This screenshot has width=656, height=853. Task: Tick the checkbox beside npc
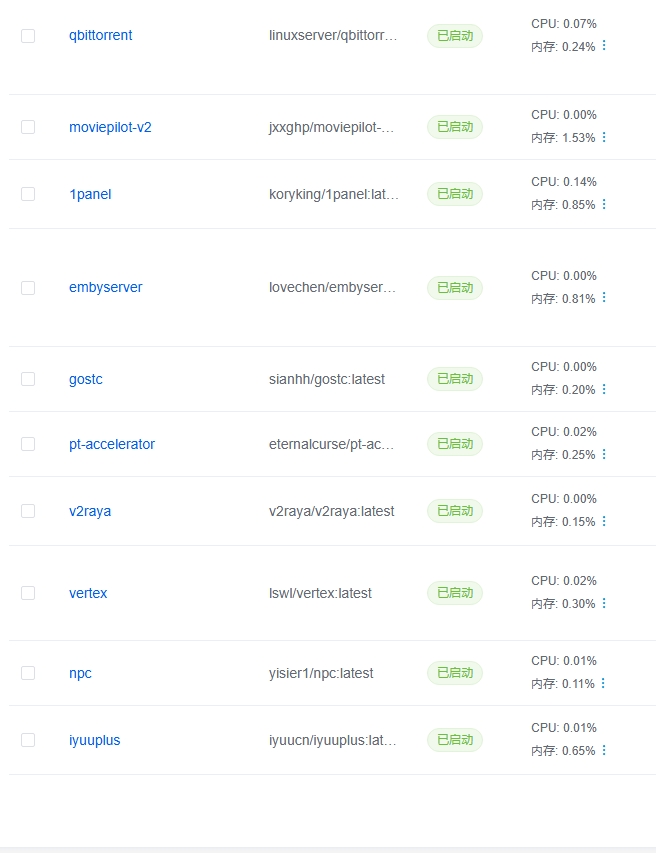click(x=28, y=673)
